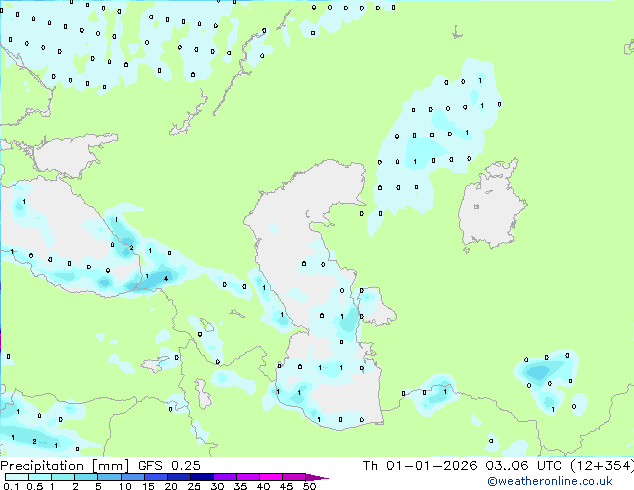Click the '0.5' legend label
The image size is (634, 490).
pyautogui.click(x=35, y=486)
